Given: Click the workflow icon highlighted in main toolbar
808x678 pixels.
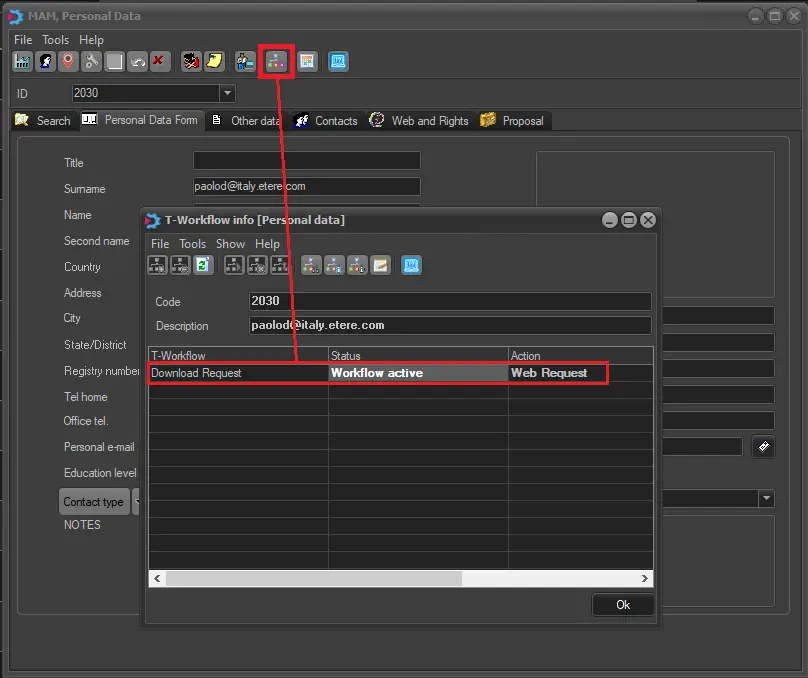Looking at the screenshot, I should click(x=275, y=62).
